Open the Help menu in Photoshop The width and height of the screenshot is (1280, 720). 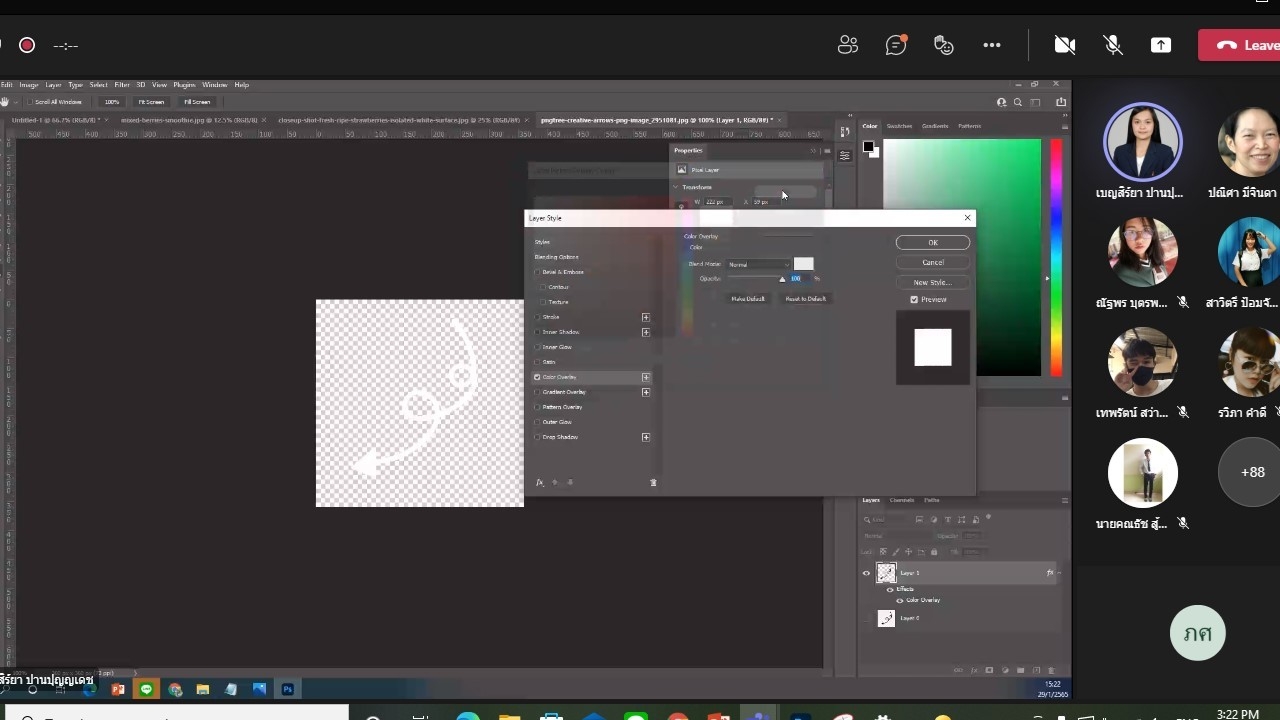241,85
